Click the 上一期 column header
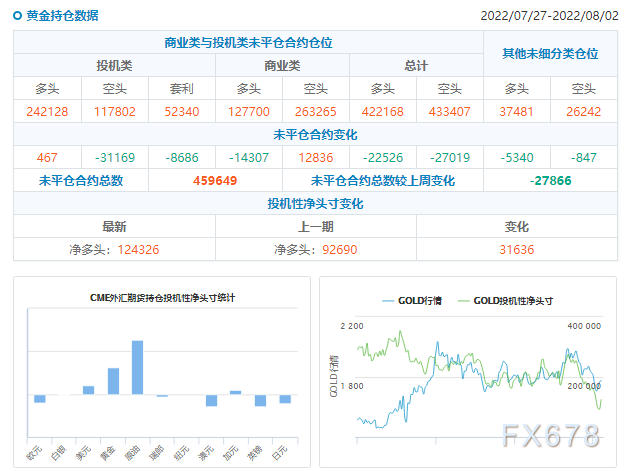The height and width of the screenshot is (471, 630). click(316, 226)
